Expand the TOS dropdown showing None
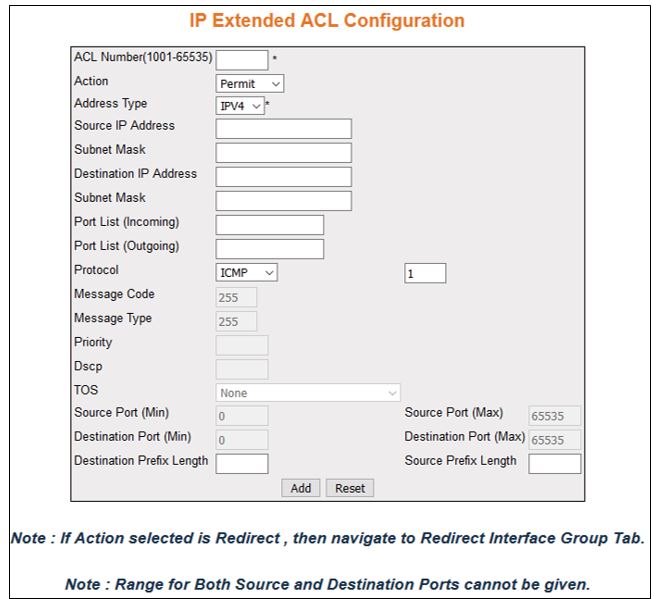The width and height of the screenshot is (652, 599). pos(308,393)
